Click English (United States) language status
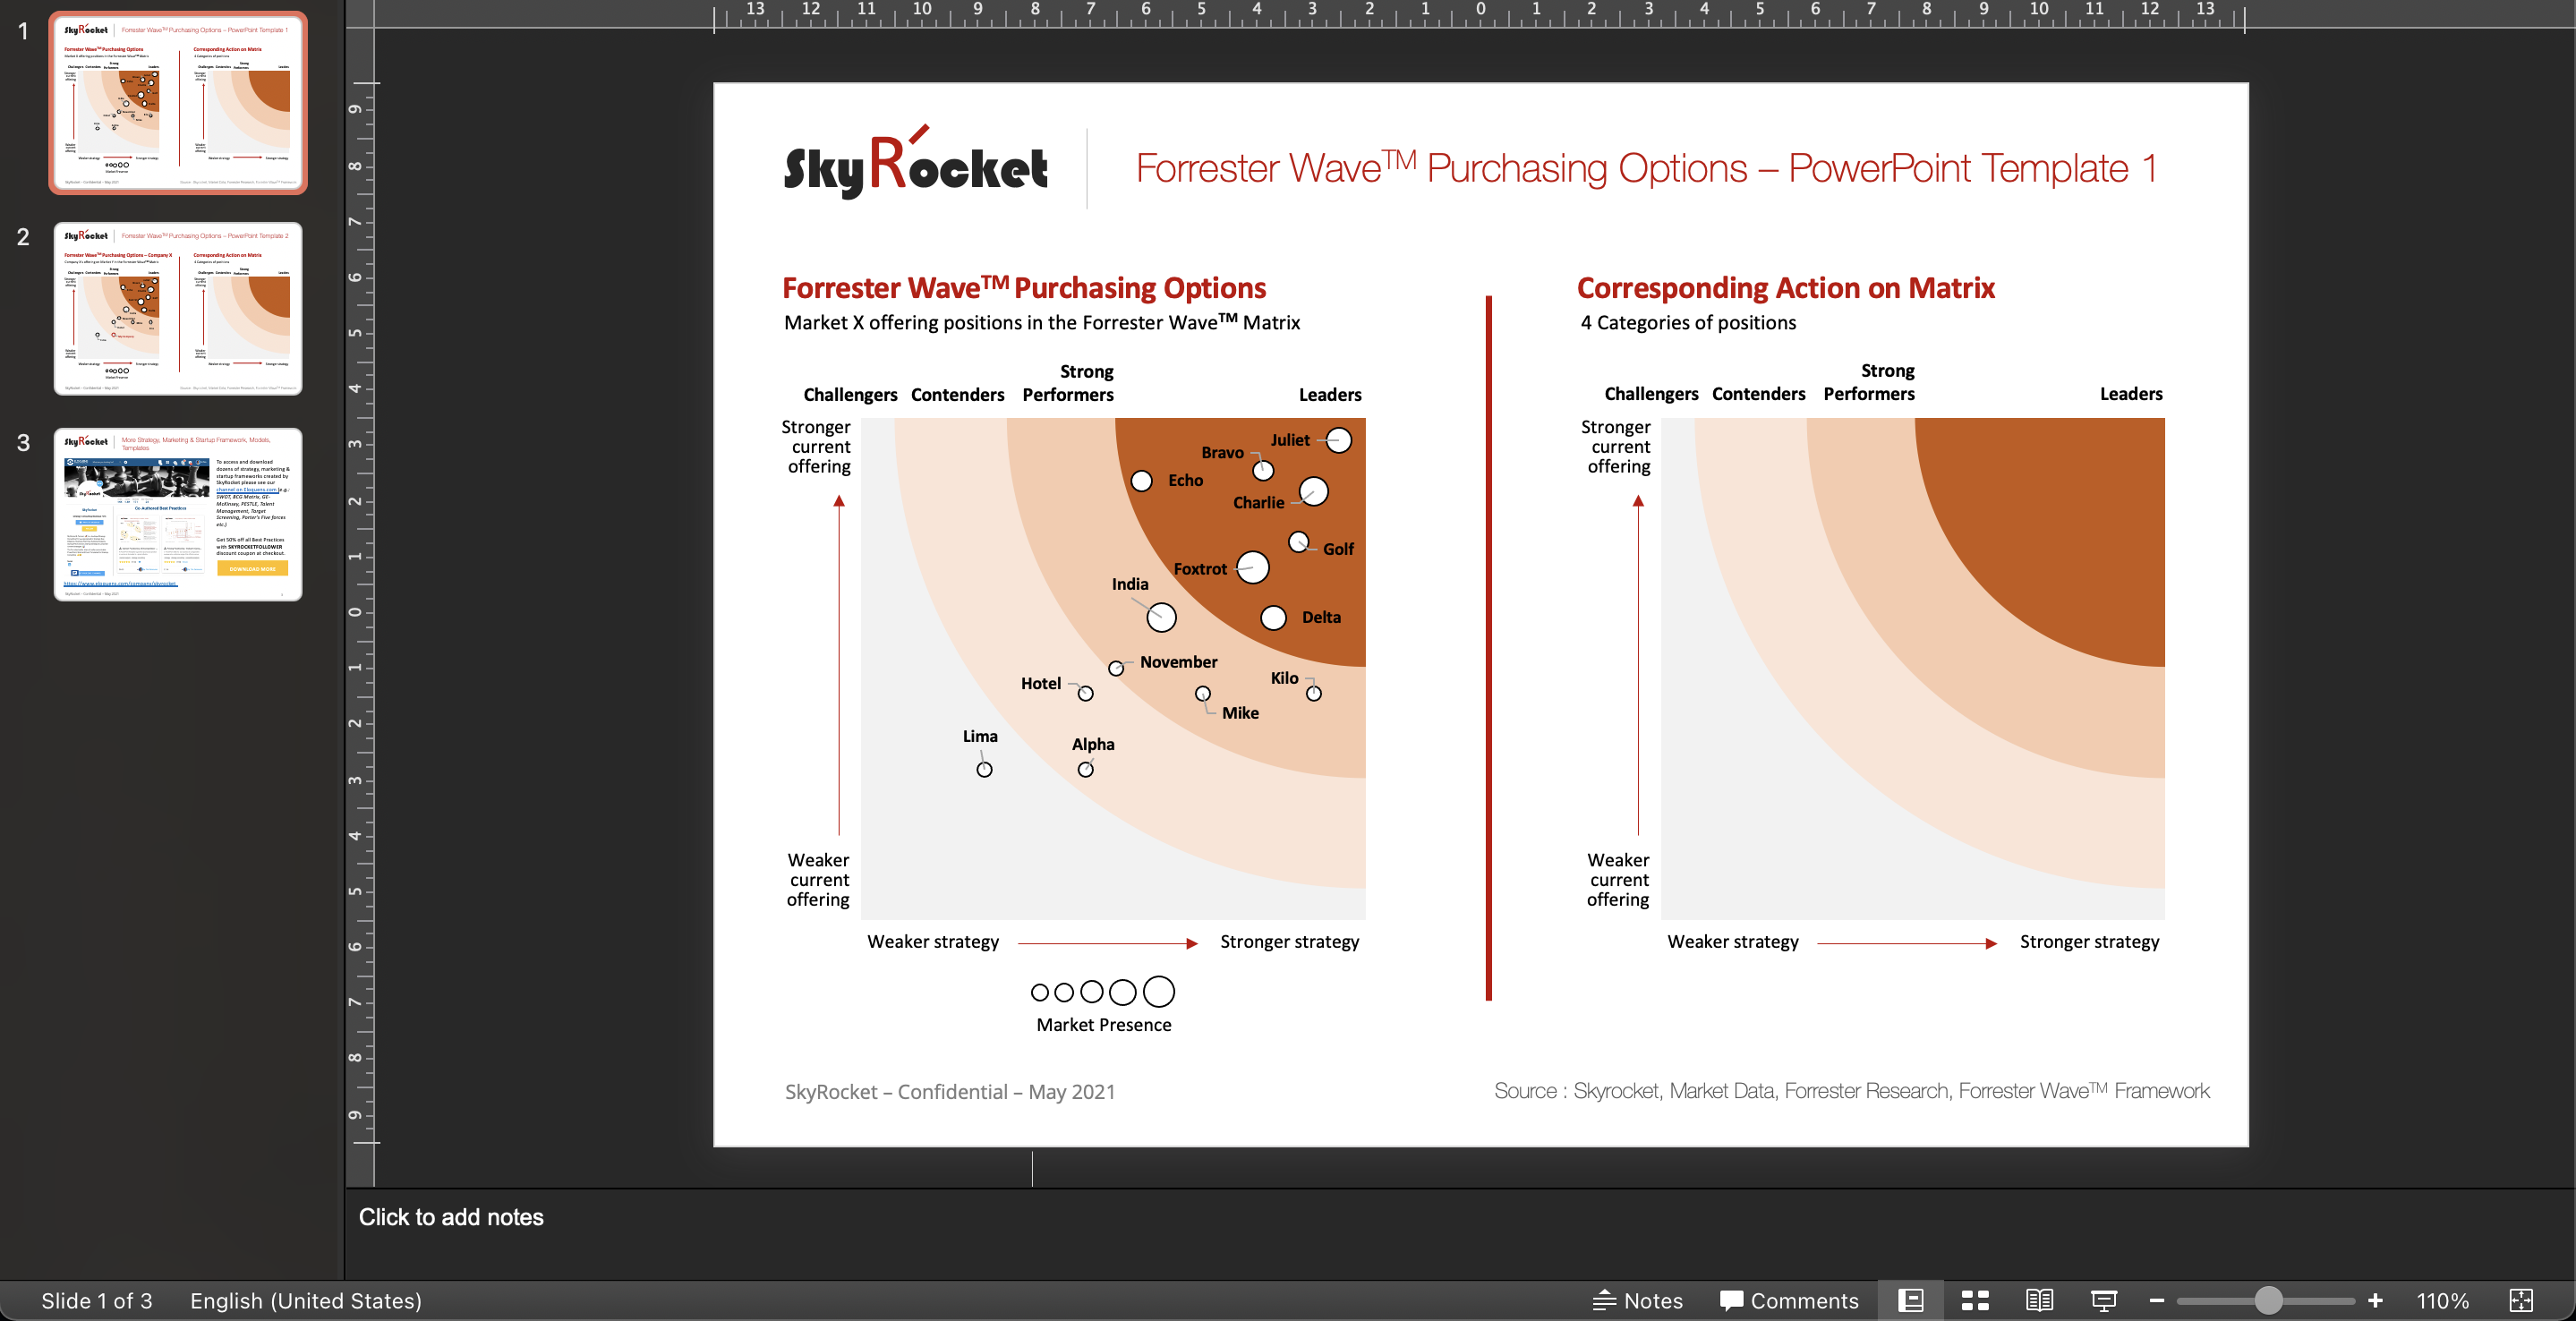The width and height of the screenshot is (2576, 1321). pos(306,1300)
